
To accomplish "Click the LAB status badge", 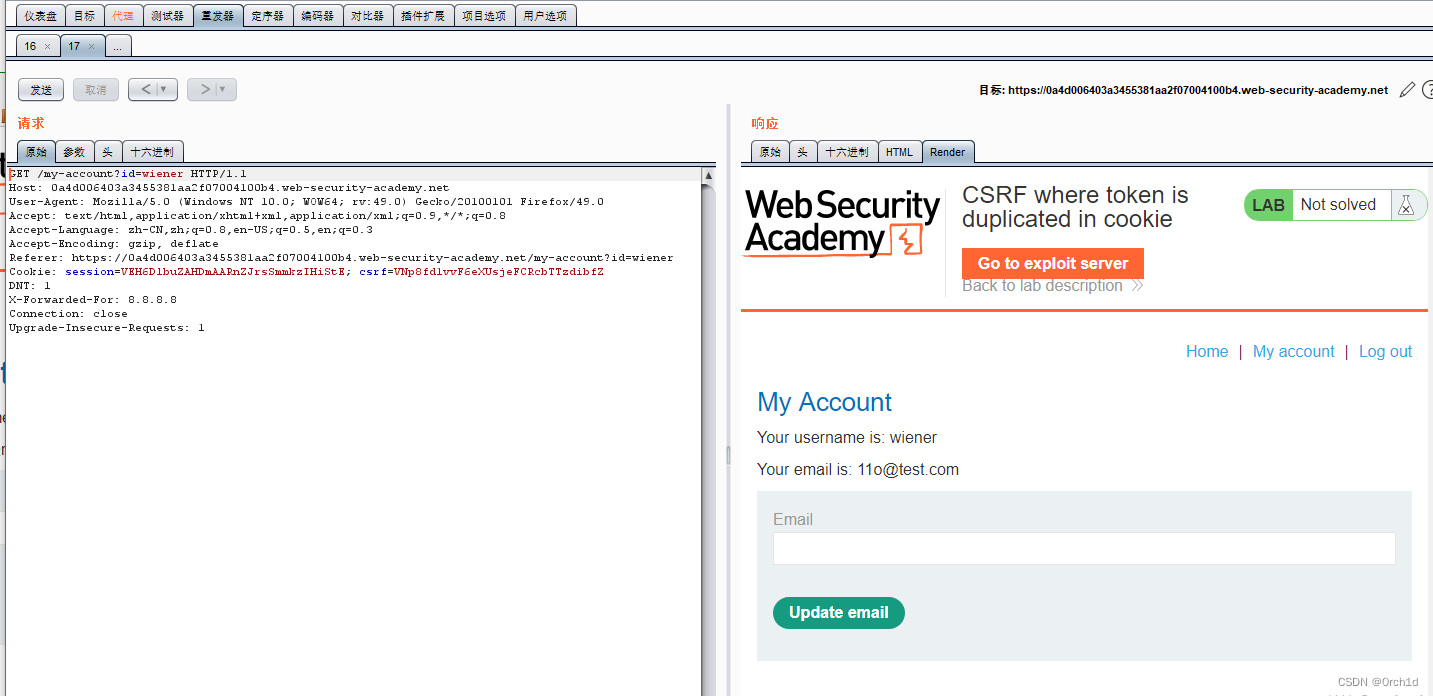I will click(1268, 205).
